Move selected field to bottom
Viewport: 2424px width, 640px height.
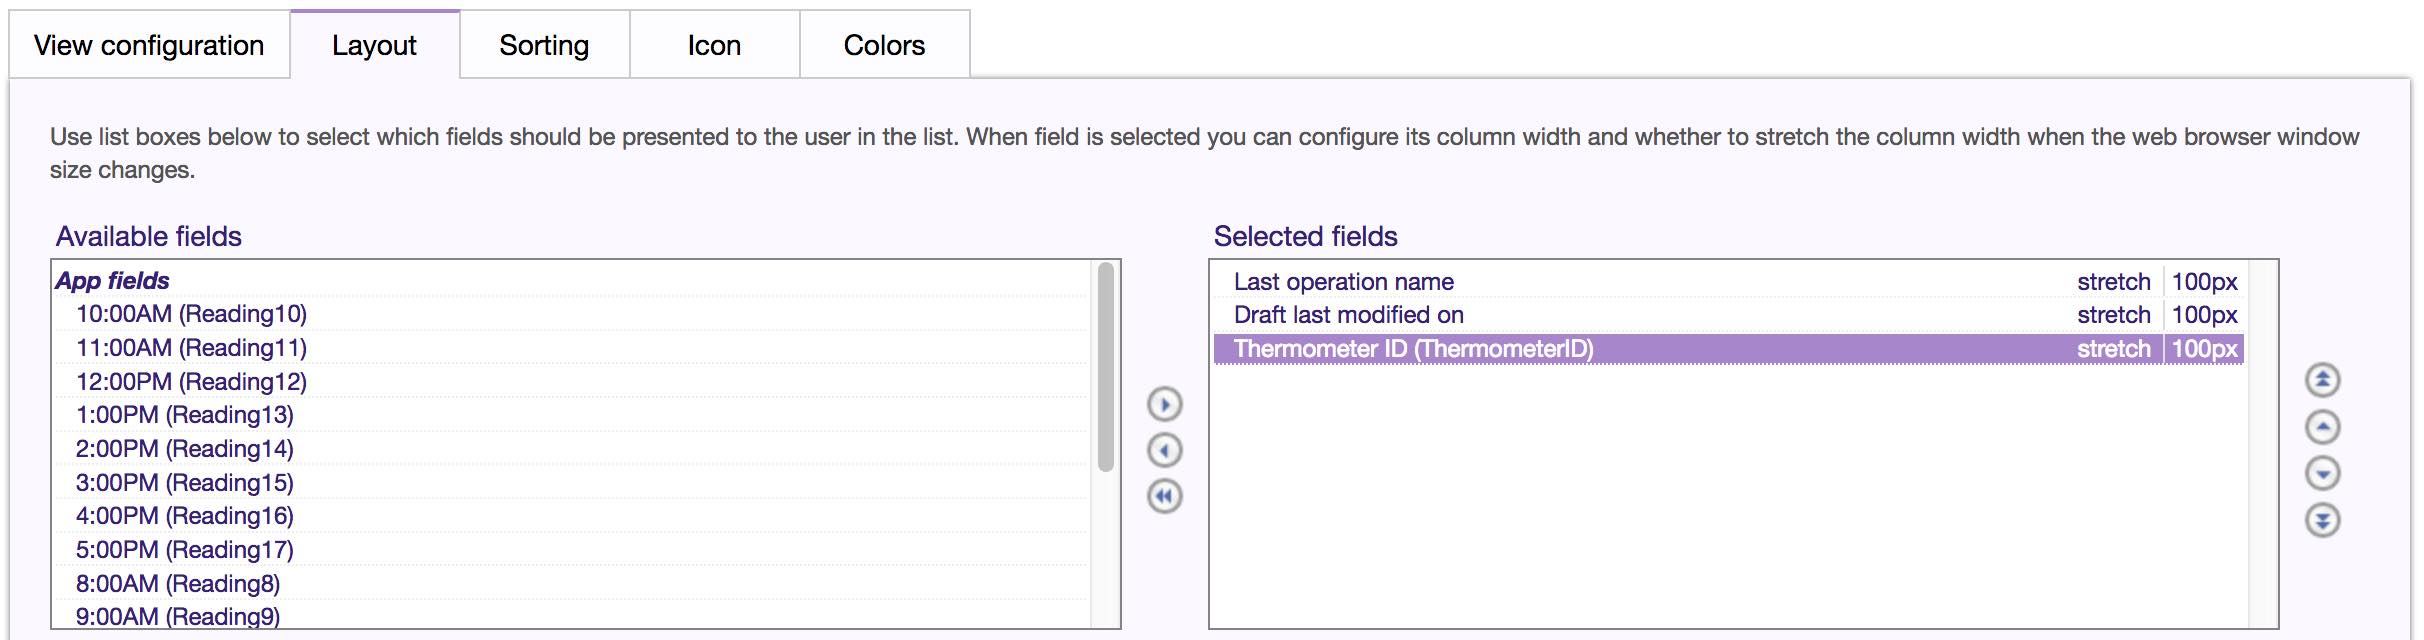[2322, 520]
